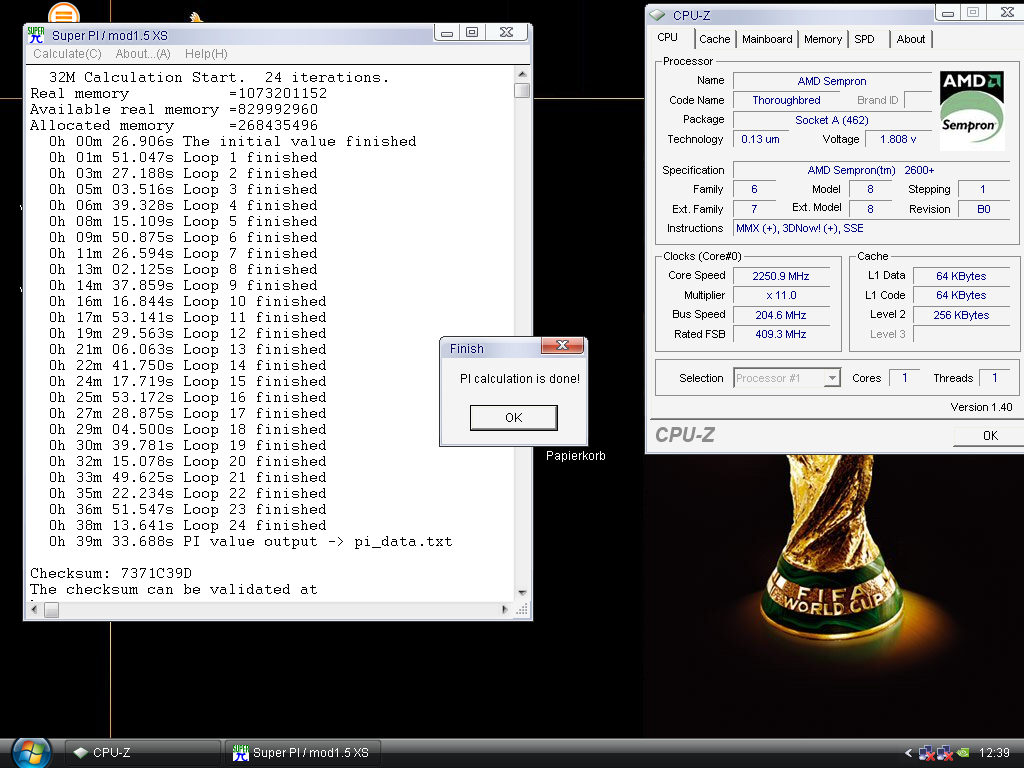Screen dimensions: 1024x768
Task: Click the '32M Calculation Start' line
Action: click(x=219, y=77)
